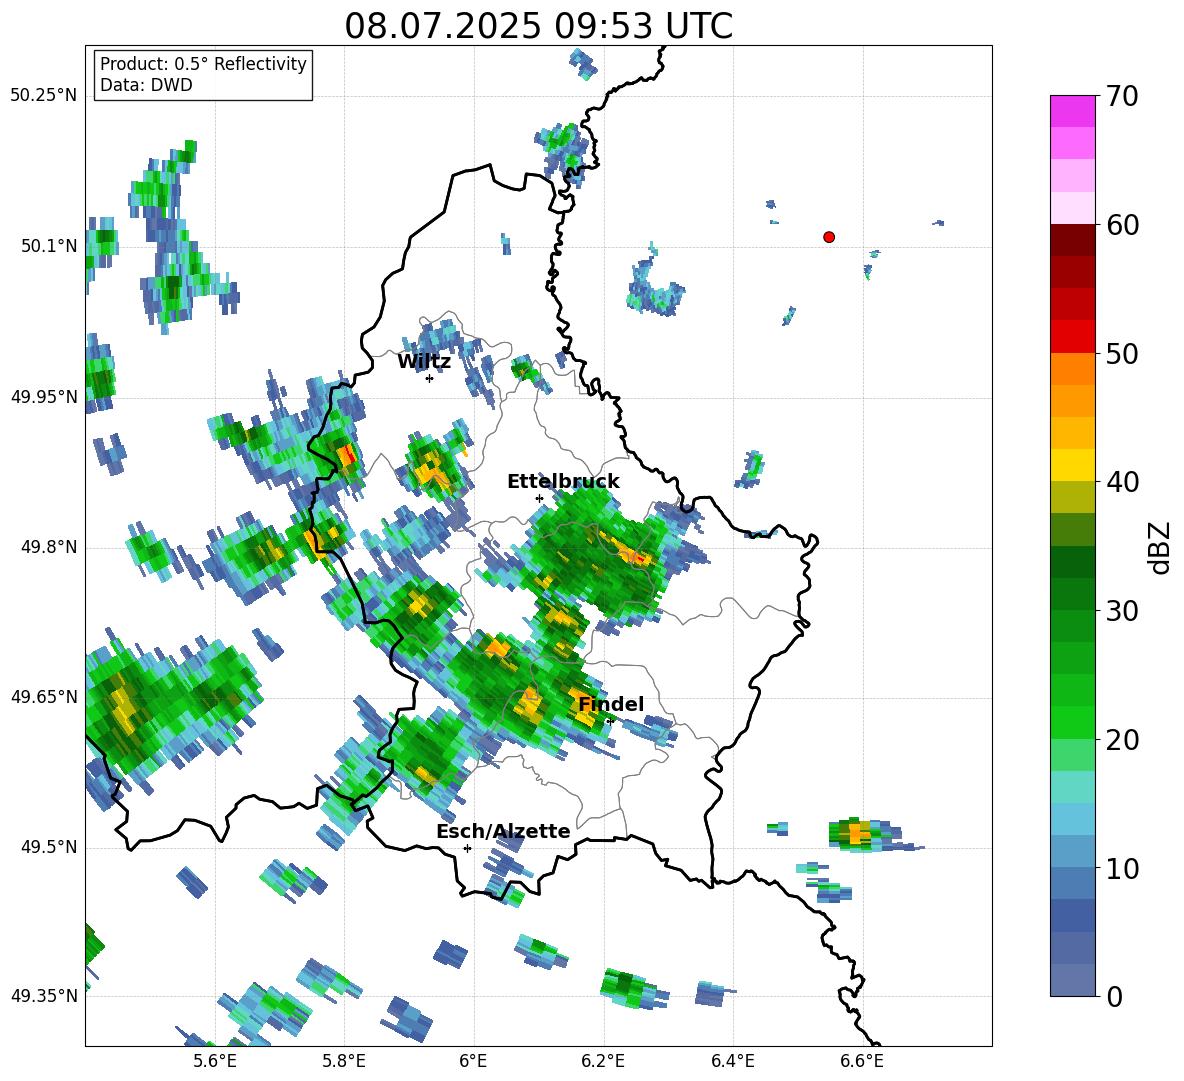Click the 49.95°N latitude label
1184x1081 pixels.
tap(44, 397)
